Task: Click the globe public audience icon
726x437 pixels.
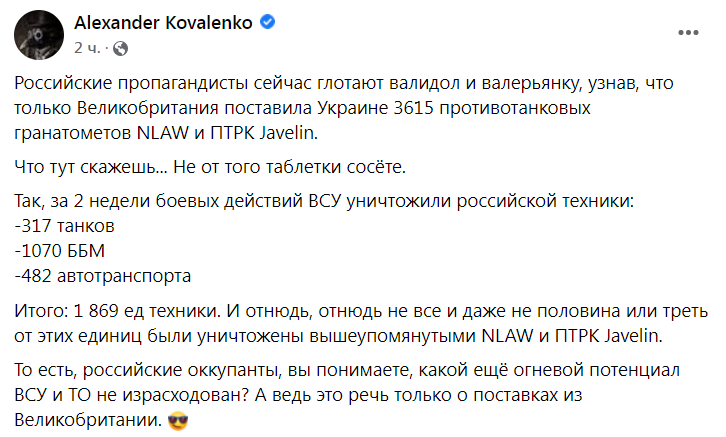Action: pos(120,48)
